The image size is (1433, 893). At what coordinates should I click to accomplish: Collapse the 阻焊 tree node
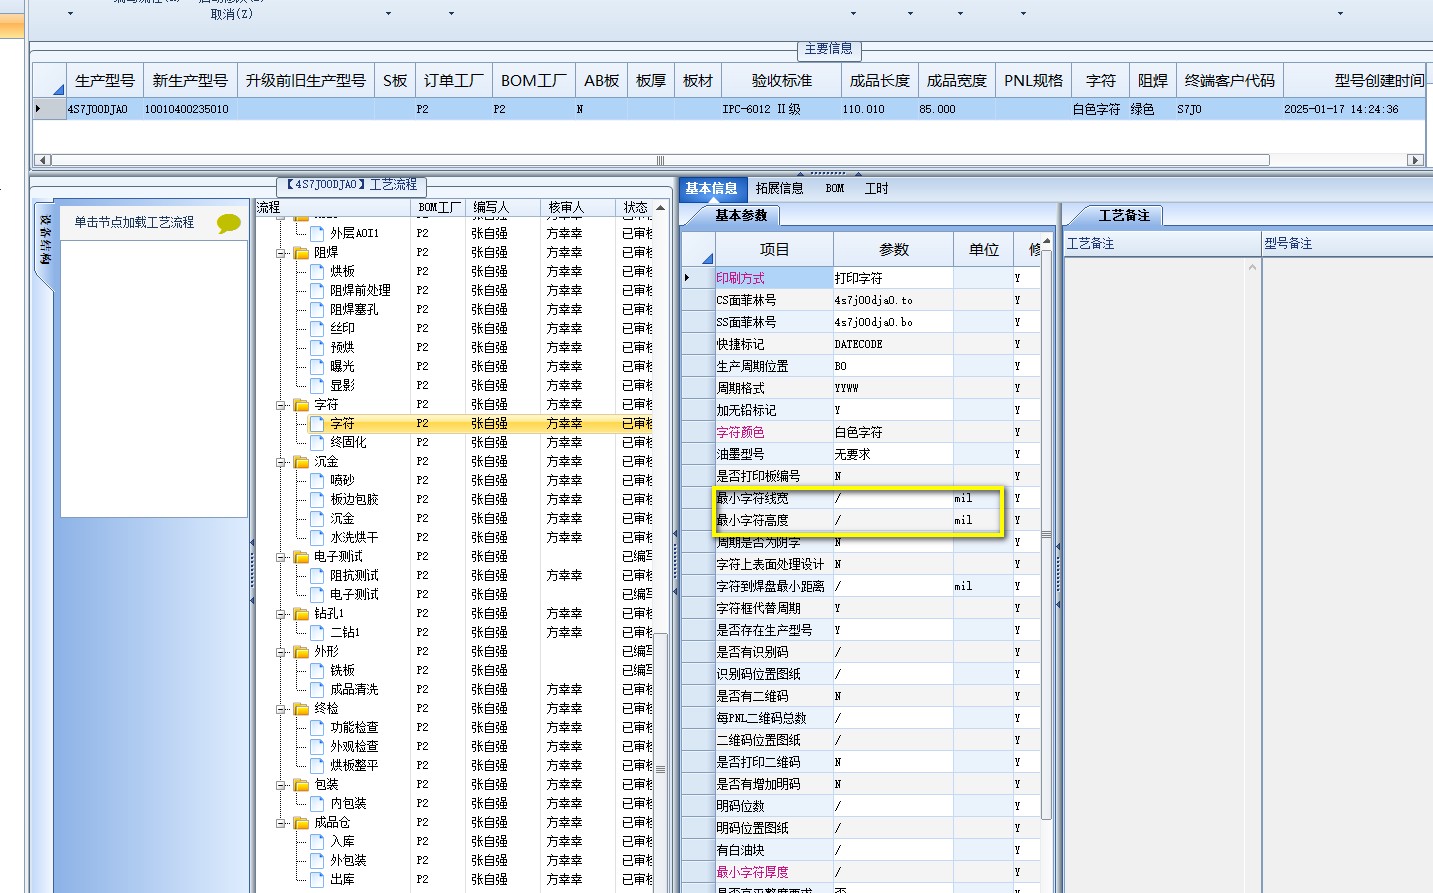[x=282, y=253]
